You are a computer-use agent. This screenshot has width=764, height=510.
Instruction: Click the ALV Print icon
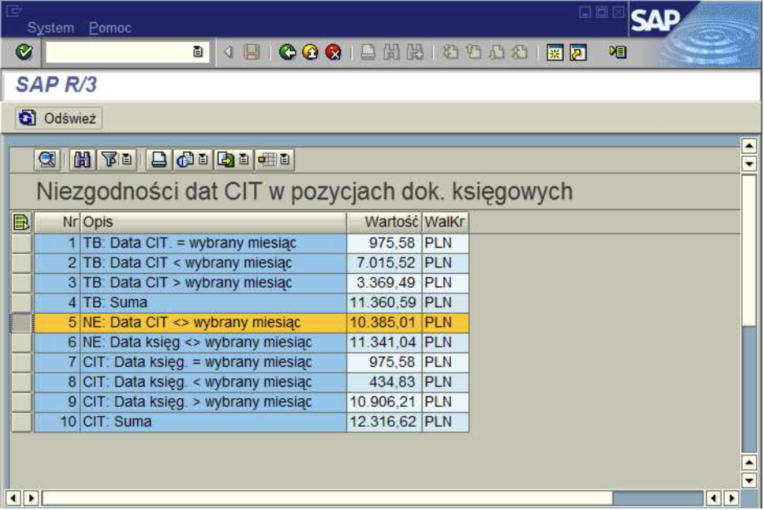159,160
